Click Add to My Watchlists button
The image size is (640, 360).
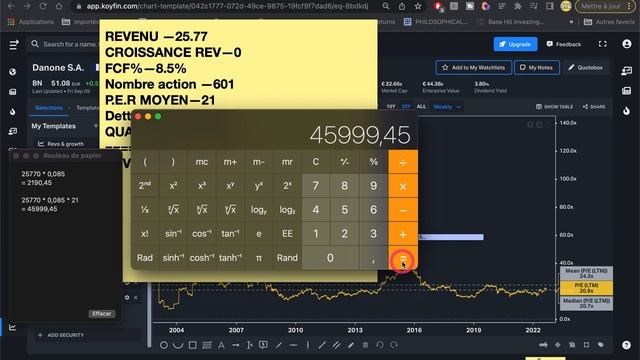click(x=473, y=68)
